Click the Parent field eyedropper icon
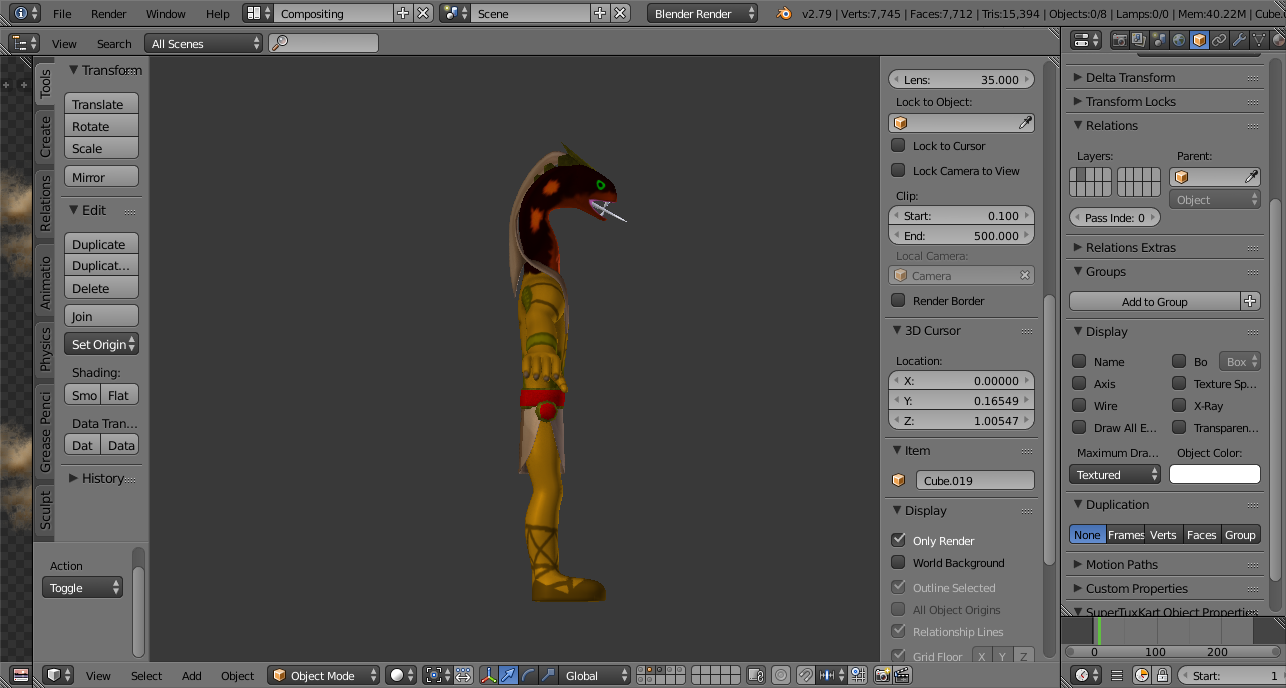The width and height of the screenshot is (1286, 688). [x=1251, y=177]
